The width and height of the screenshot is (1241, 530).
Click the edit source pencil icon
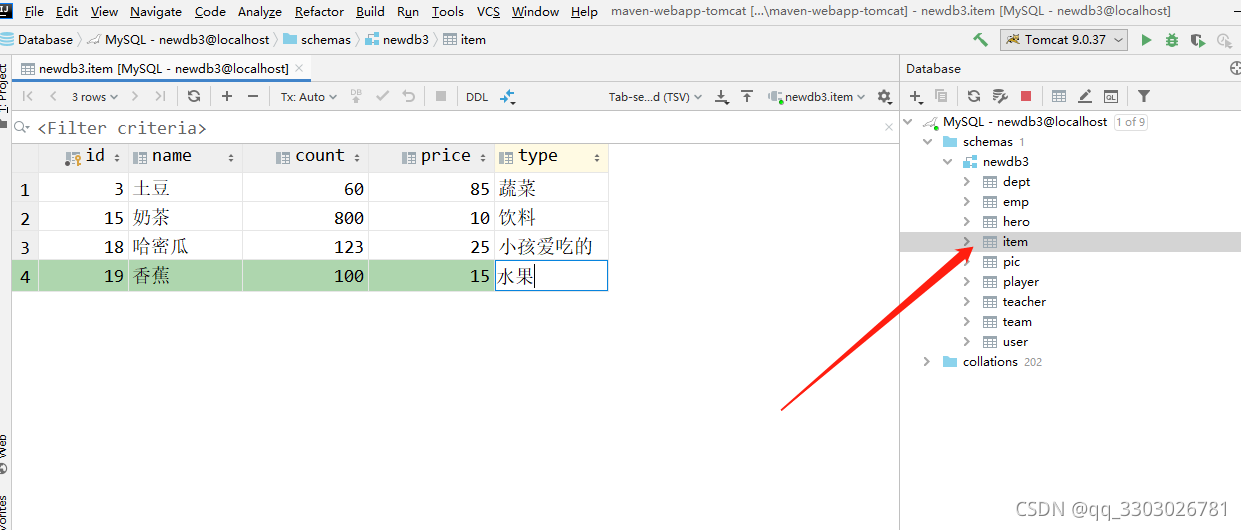[1085, 96]
